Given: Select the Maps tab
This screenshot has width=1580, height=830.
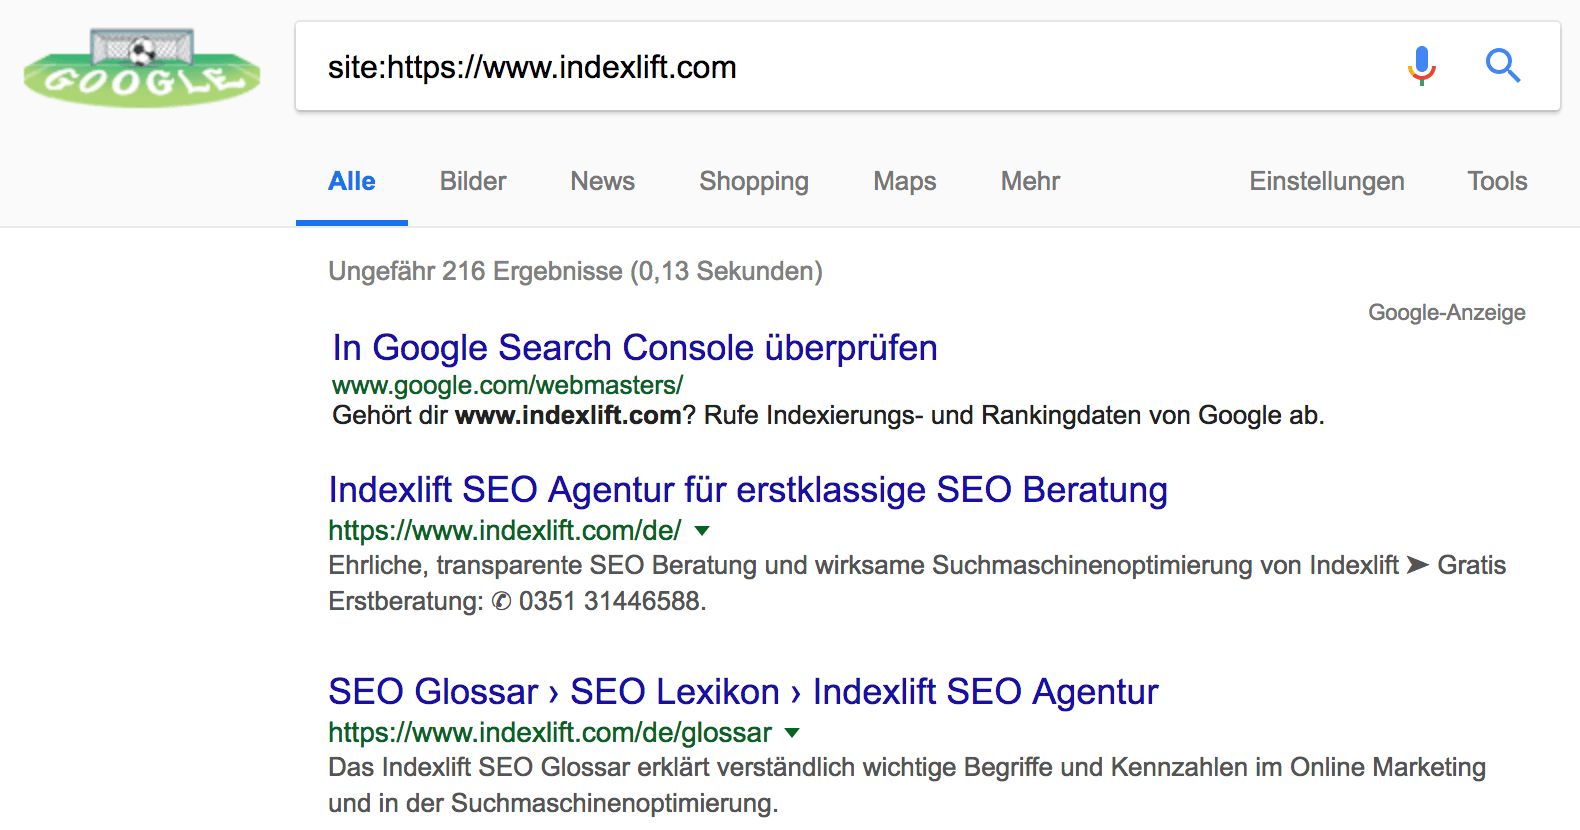Looking at the screenshot, I should [x=905, y=181].
